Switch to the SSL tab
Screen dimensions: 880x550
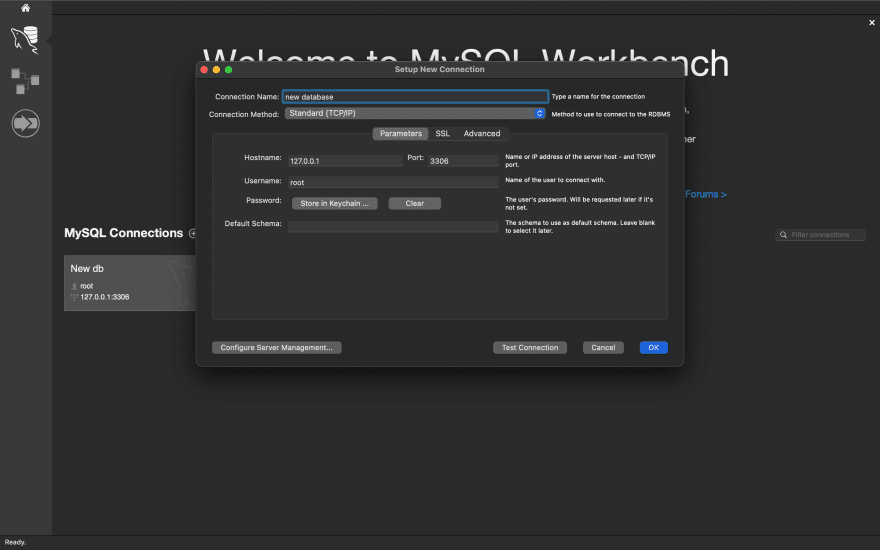[442, 134]
